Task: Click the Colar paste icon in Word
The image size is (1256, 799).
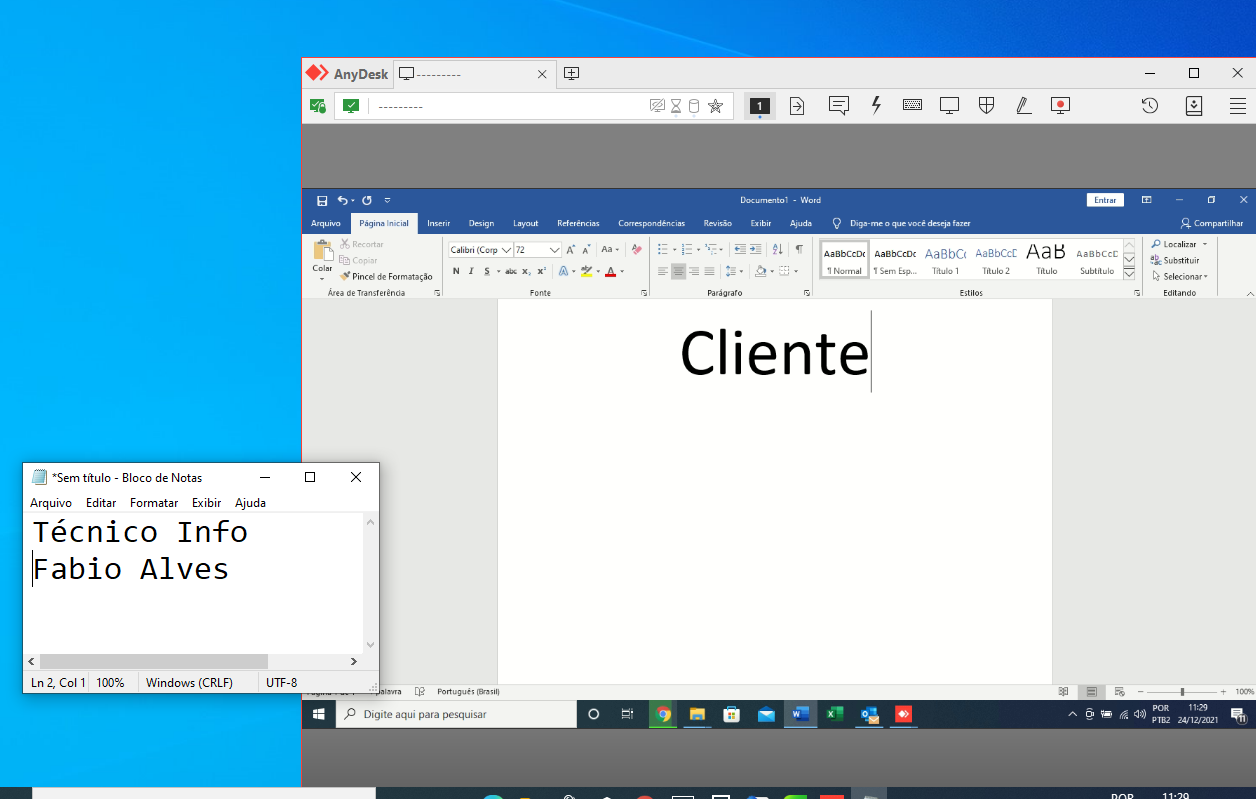Action: pos(323,251)
